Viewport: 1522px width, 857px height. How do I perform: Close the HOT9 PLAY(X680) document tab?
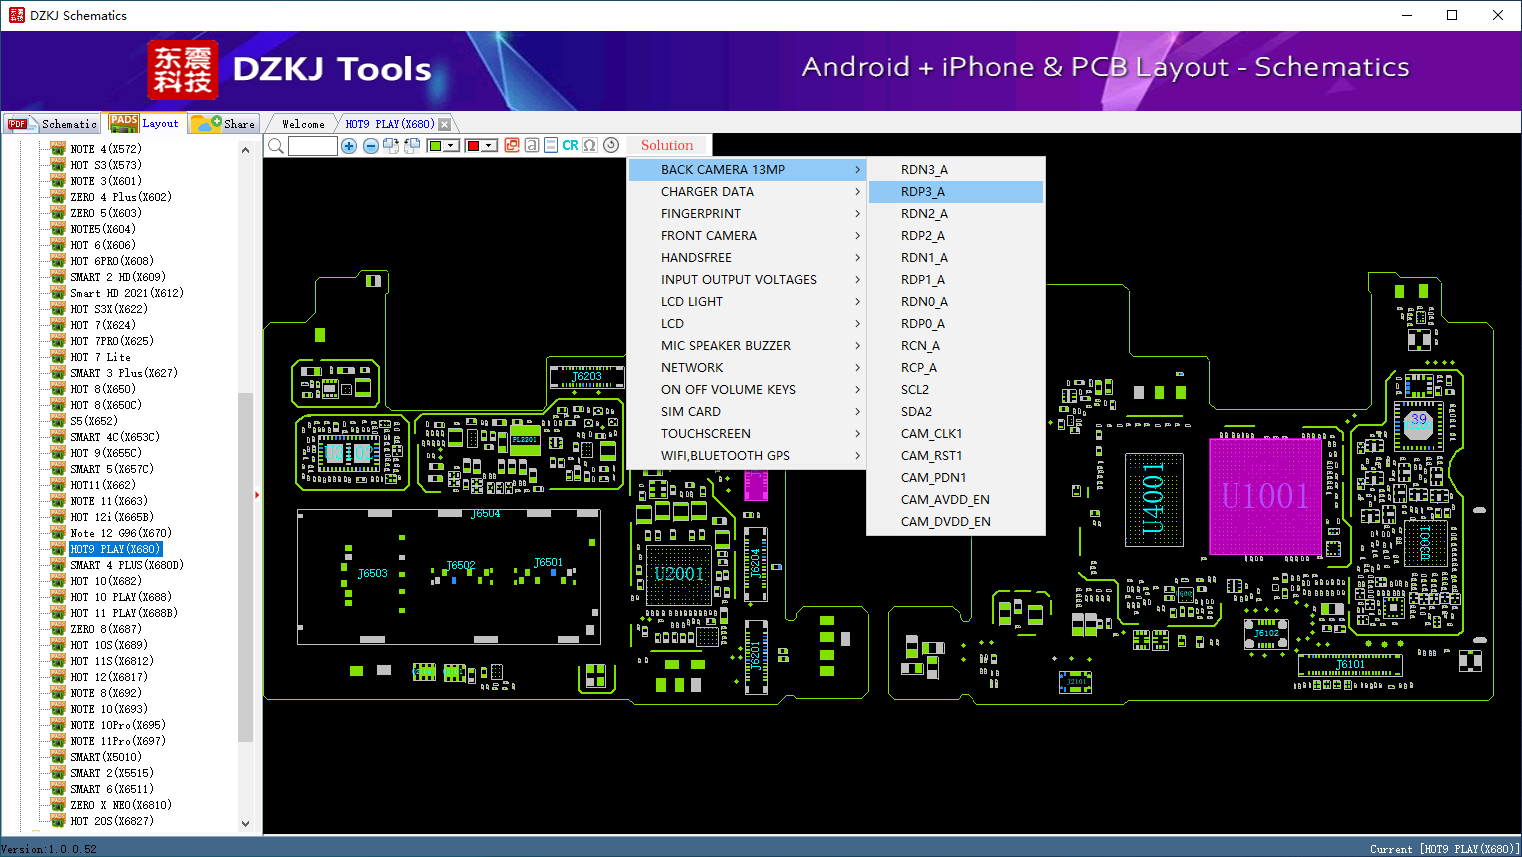[445, 124]
